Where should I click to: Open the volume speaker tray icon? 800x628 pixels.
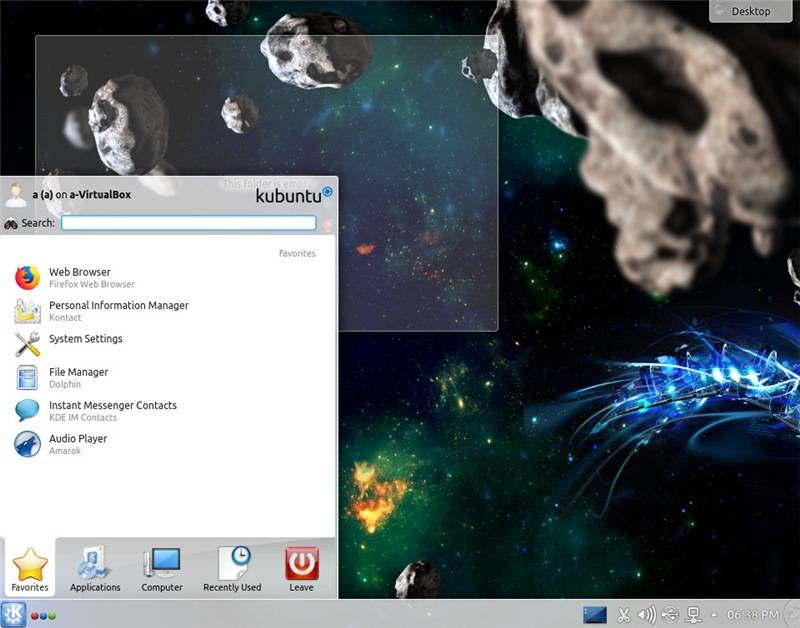pyautogui.click(x=646, y=615)
